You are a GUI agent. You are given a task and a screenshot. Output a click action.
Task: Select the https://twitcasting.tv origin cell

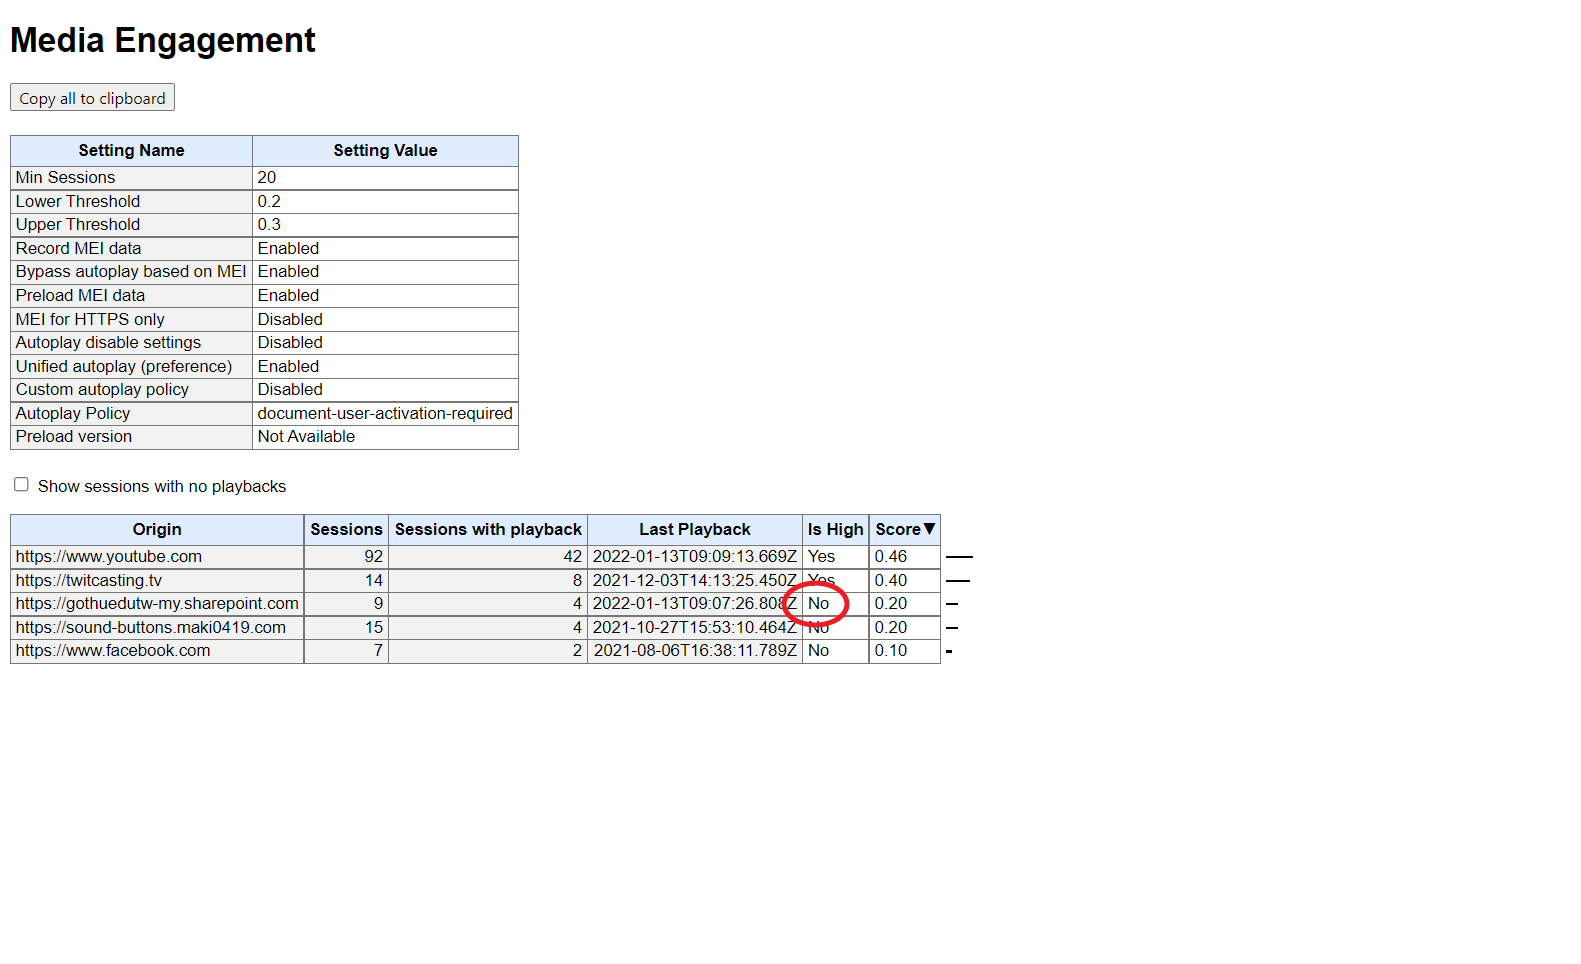coord(89,581)
